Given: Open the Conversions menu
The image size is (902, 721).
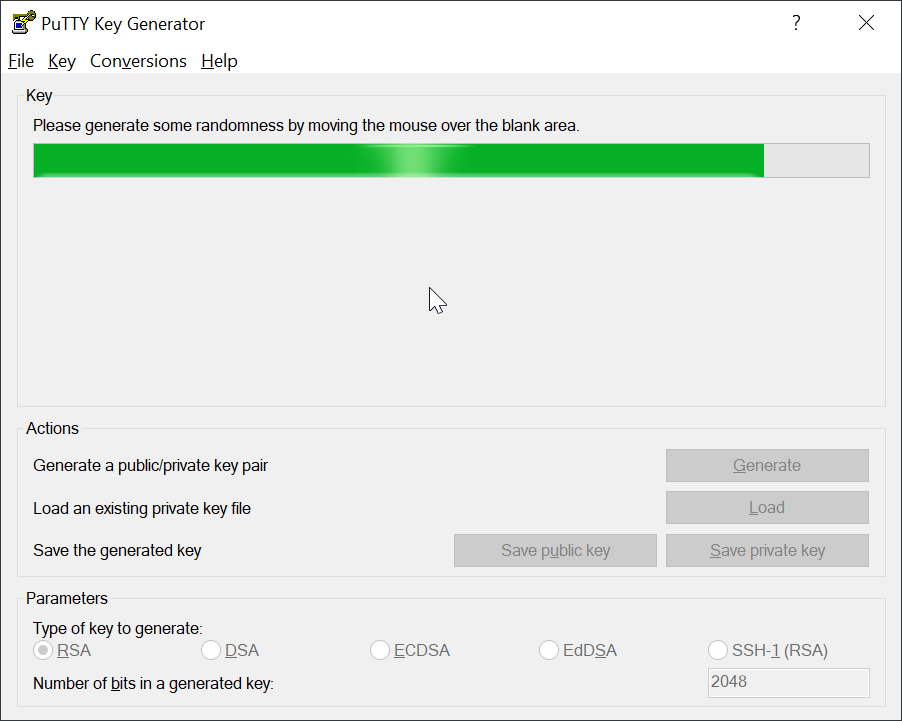Looking at the screenshot, I should 138,61.
